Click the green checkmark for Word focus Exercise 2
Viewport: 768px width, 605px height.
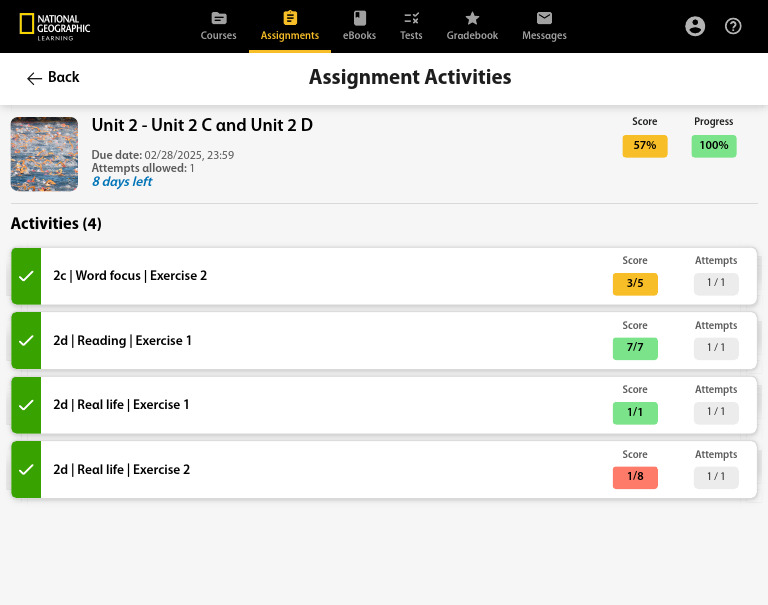[26, 276]
